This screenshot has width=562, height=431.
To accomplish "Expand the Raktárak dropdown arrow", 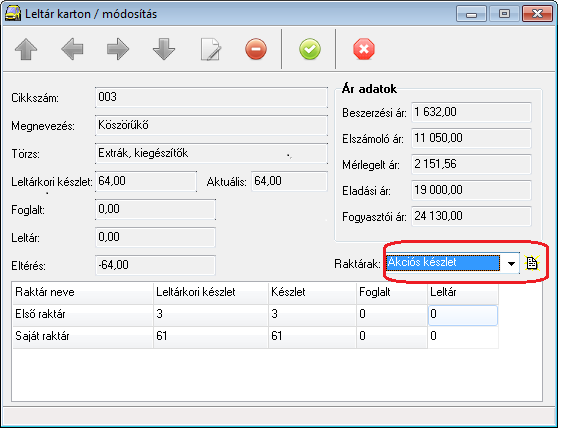I will click(x=511, y=264).
